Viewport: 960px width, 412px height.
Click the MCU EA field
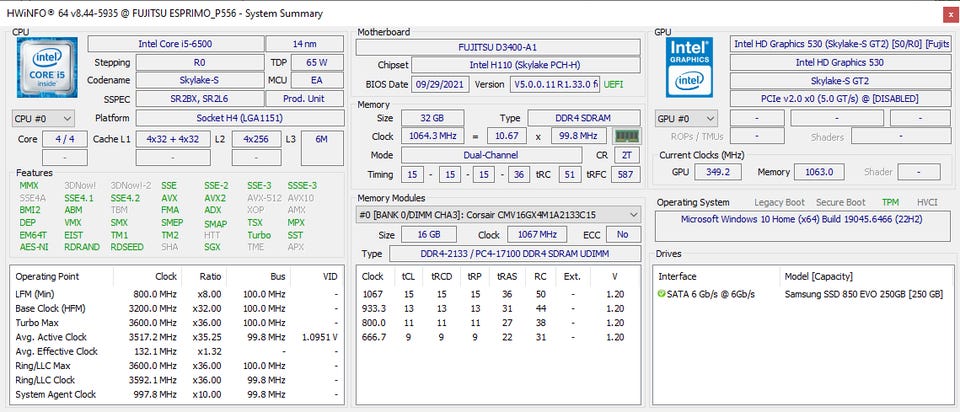point(317,80)
